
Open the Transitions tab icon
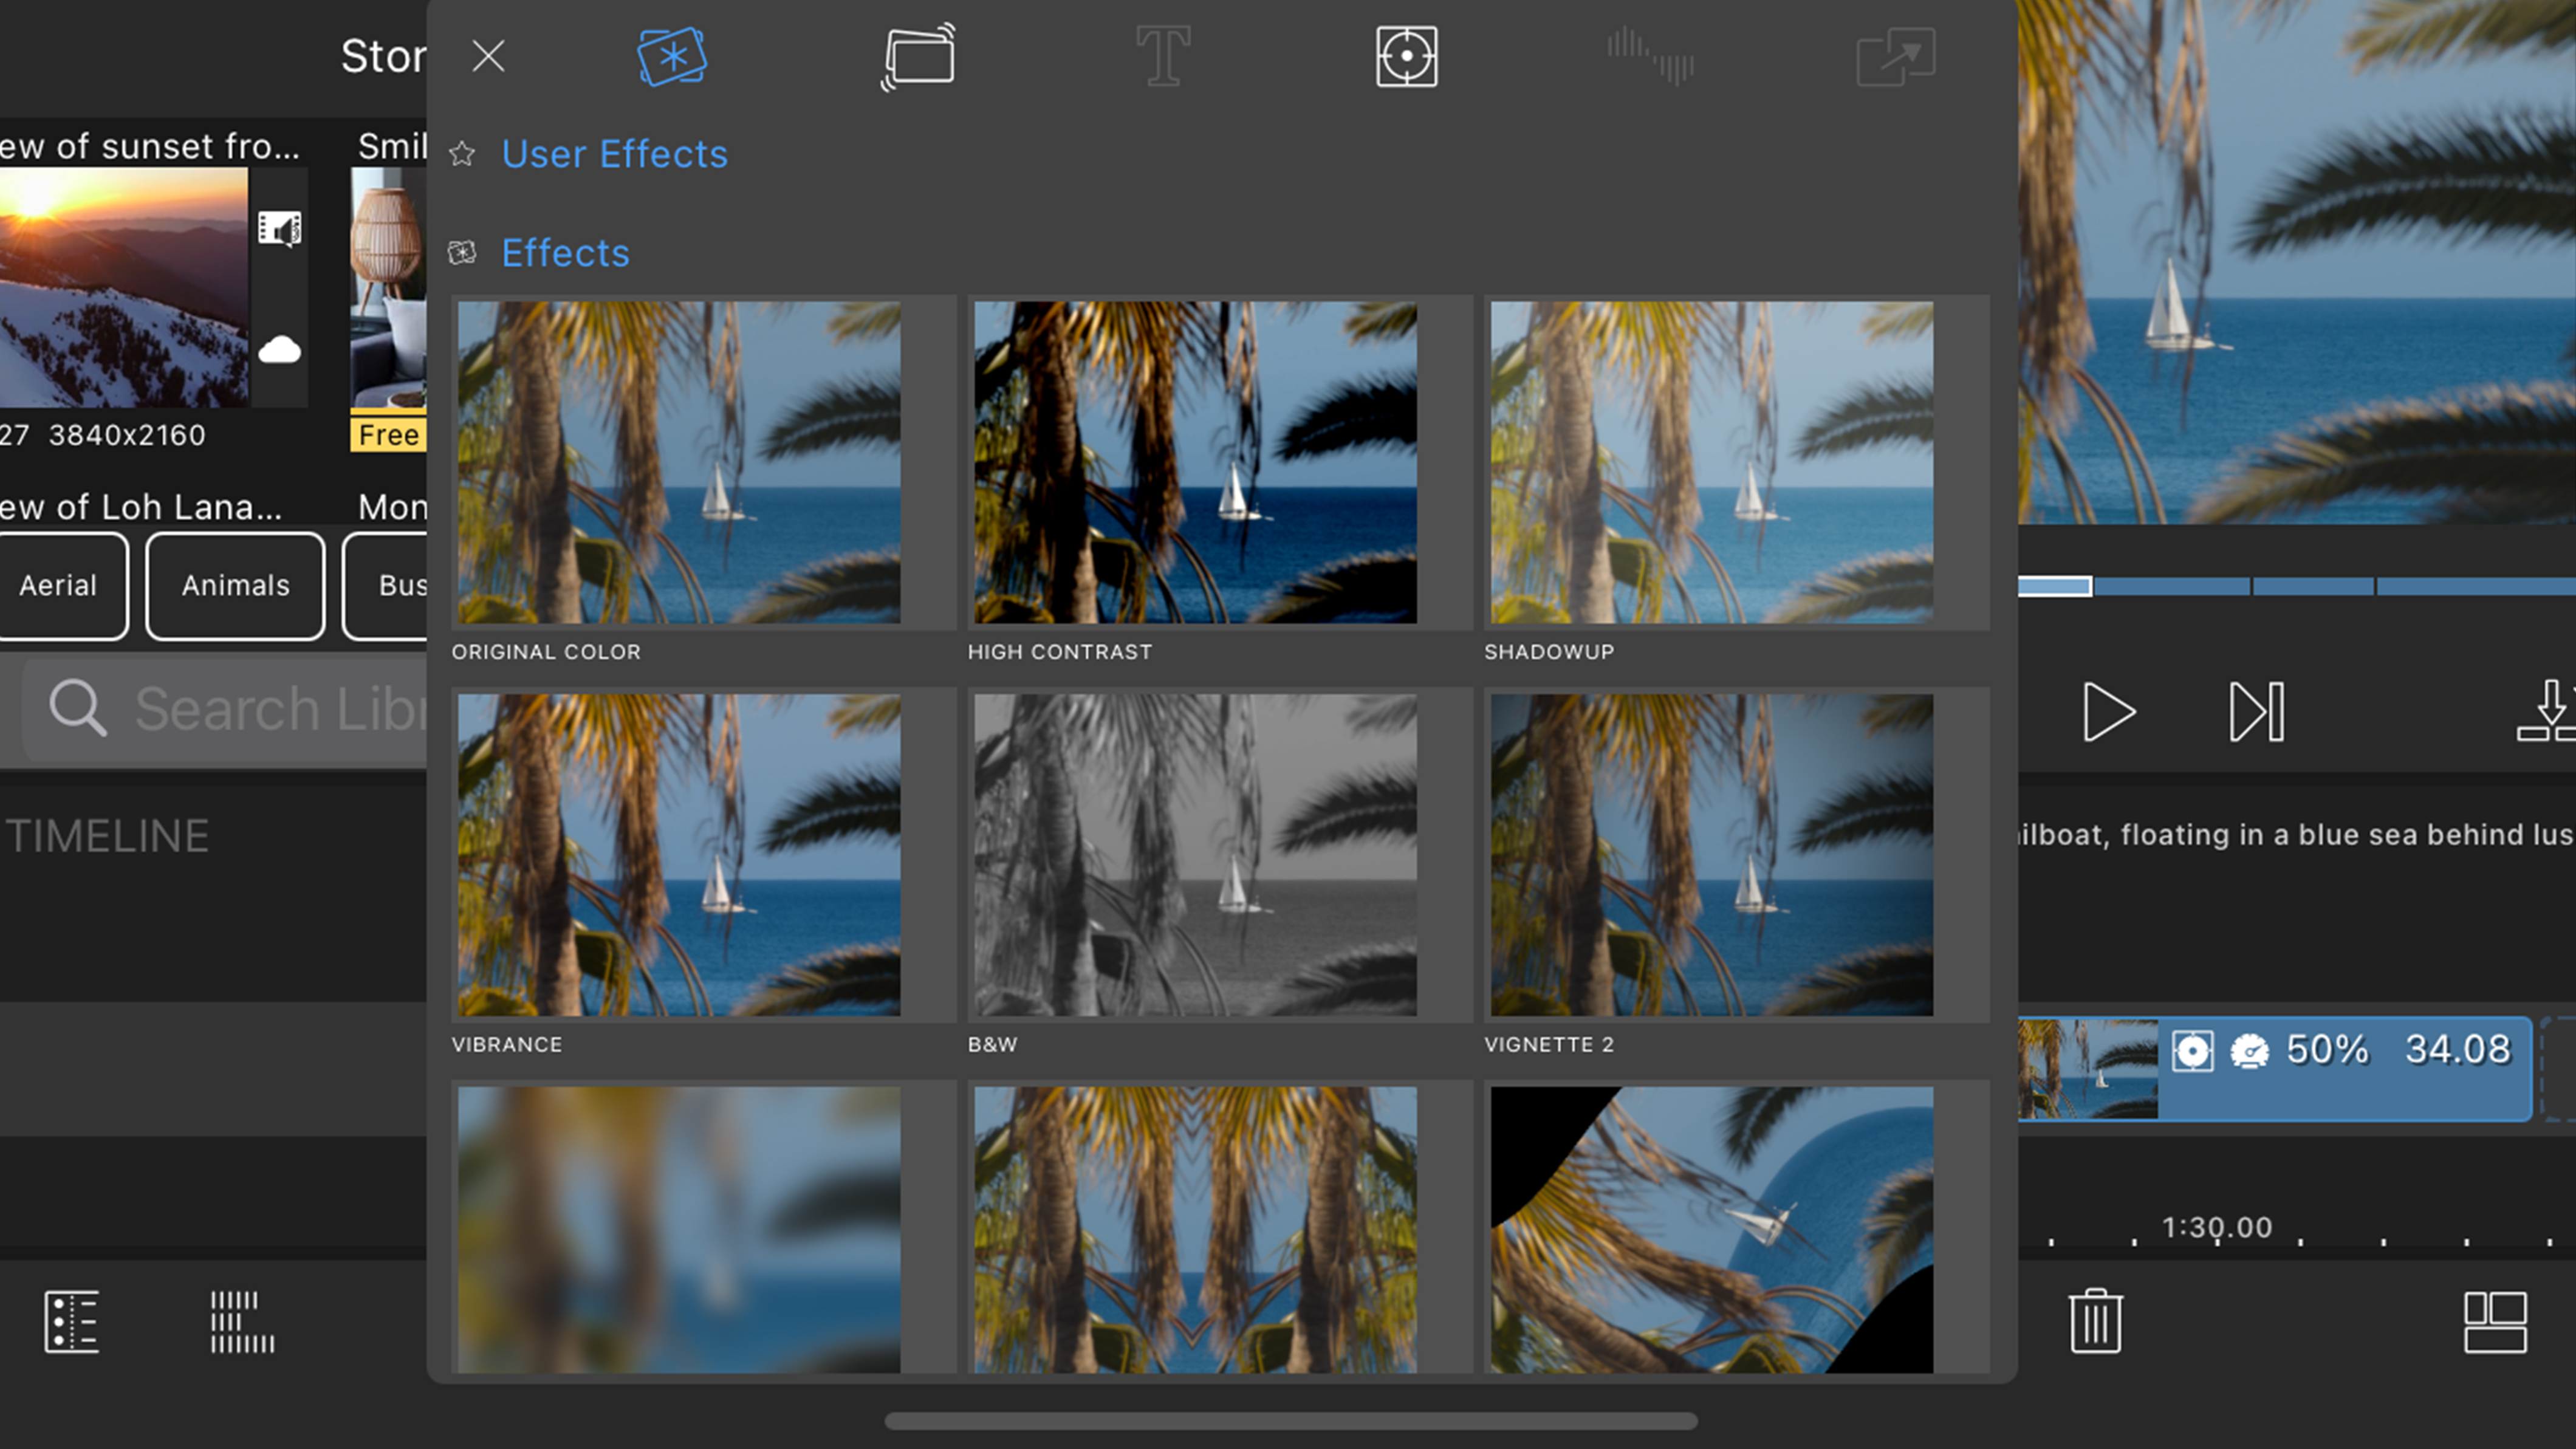click(918, 57)
